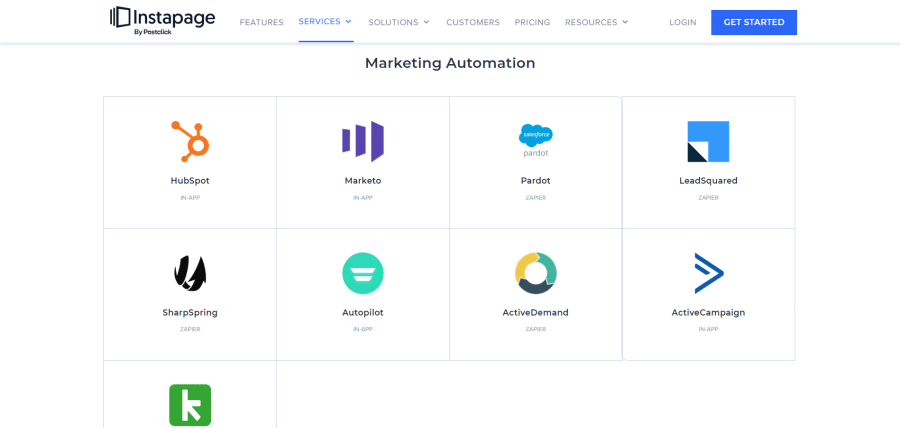Viewport: 900px width, 428px height.
Task: Click the LeadSquared blue square logo
Action: pyautogui.click(x=708, y=141)
